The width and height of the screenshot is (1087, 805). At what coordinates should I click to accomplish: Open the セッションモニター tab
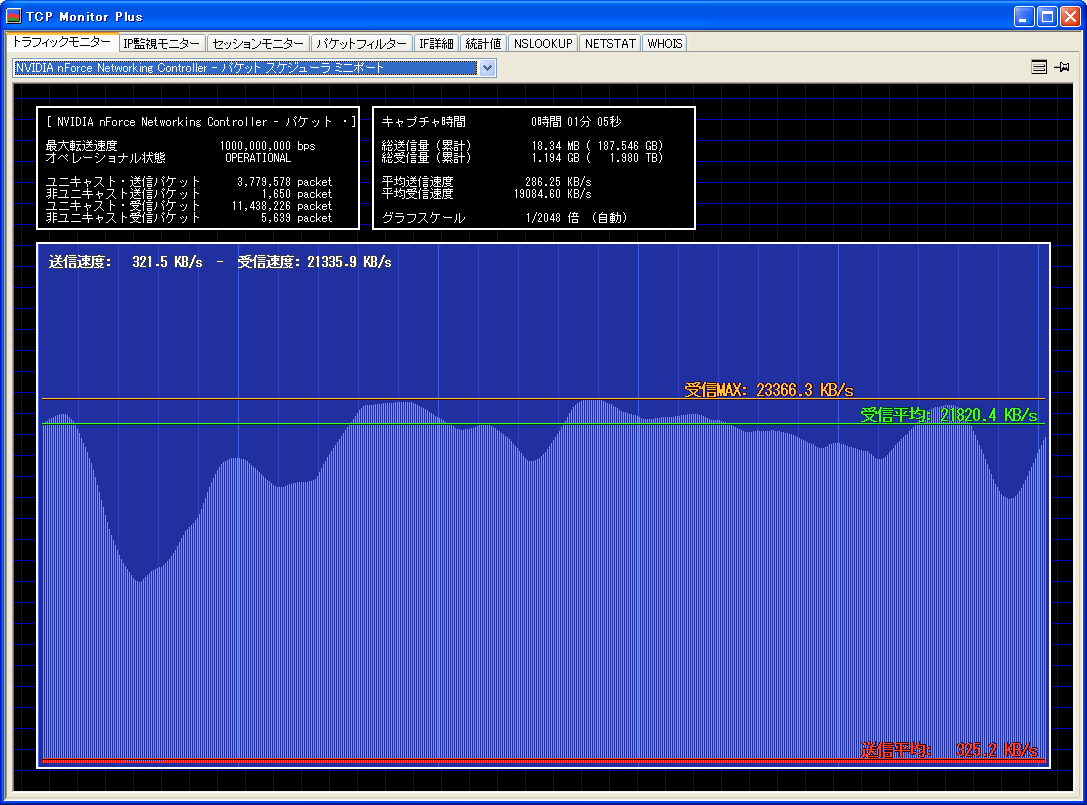258,43
